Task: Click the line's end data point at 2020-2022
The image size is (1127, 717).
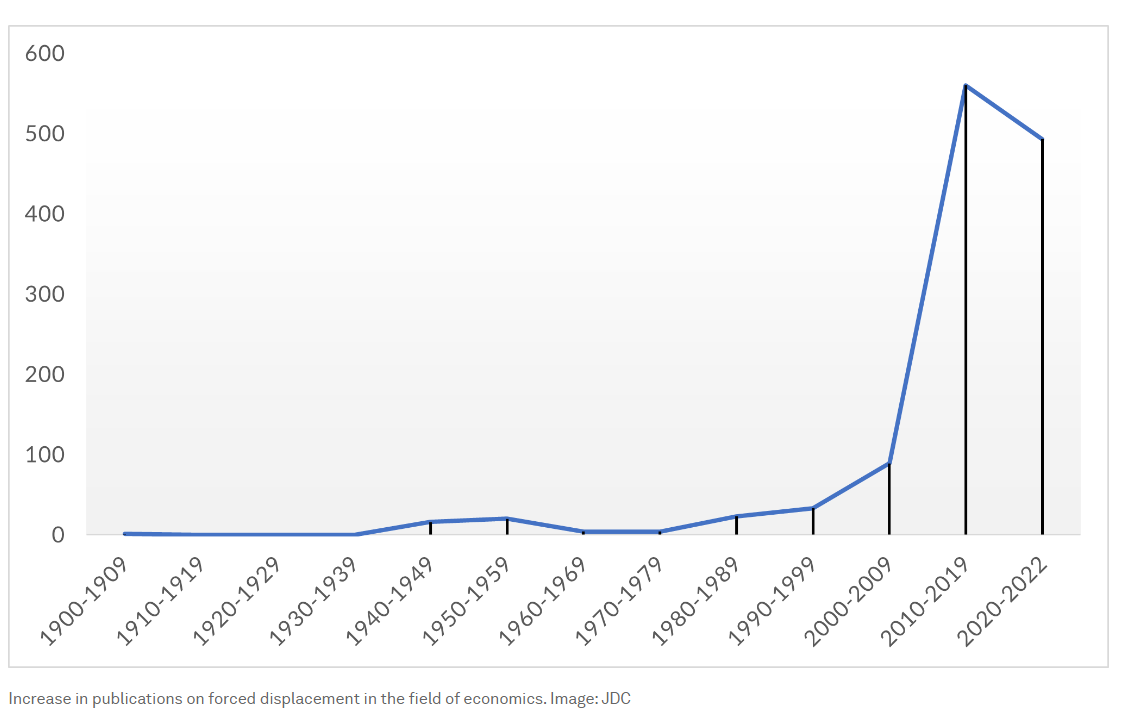Action: pyautogui.click(x=1042, y=139)
